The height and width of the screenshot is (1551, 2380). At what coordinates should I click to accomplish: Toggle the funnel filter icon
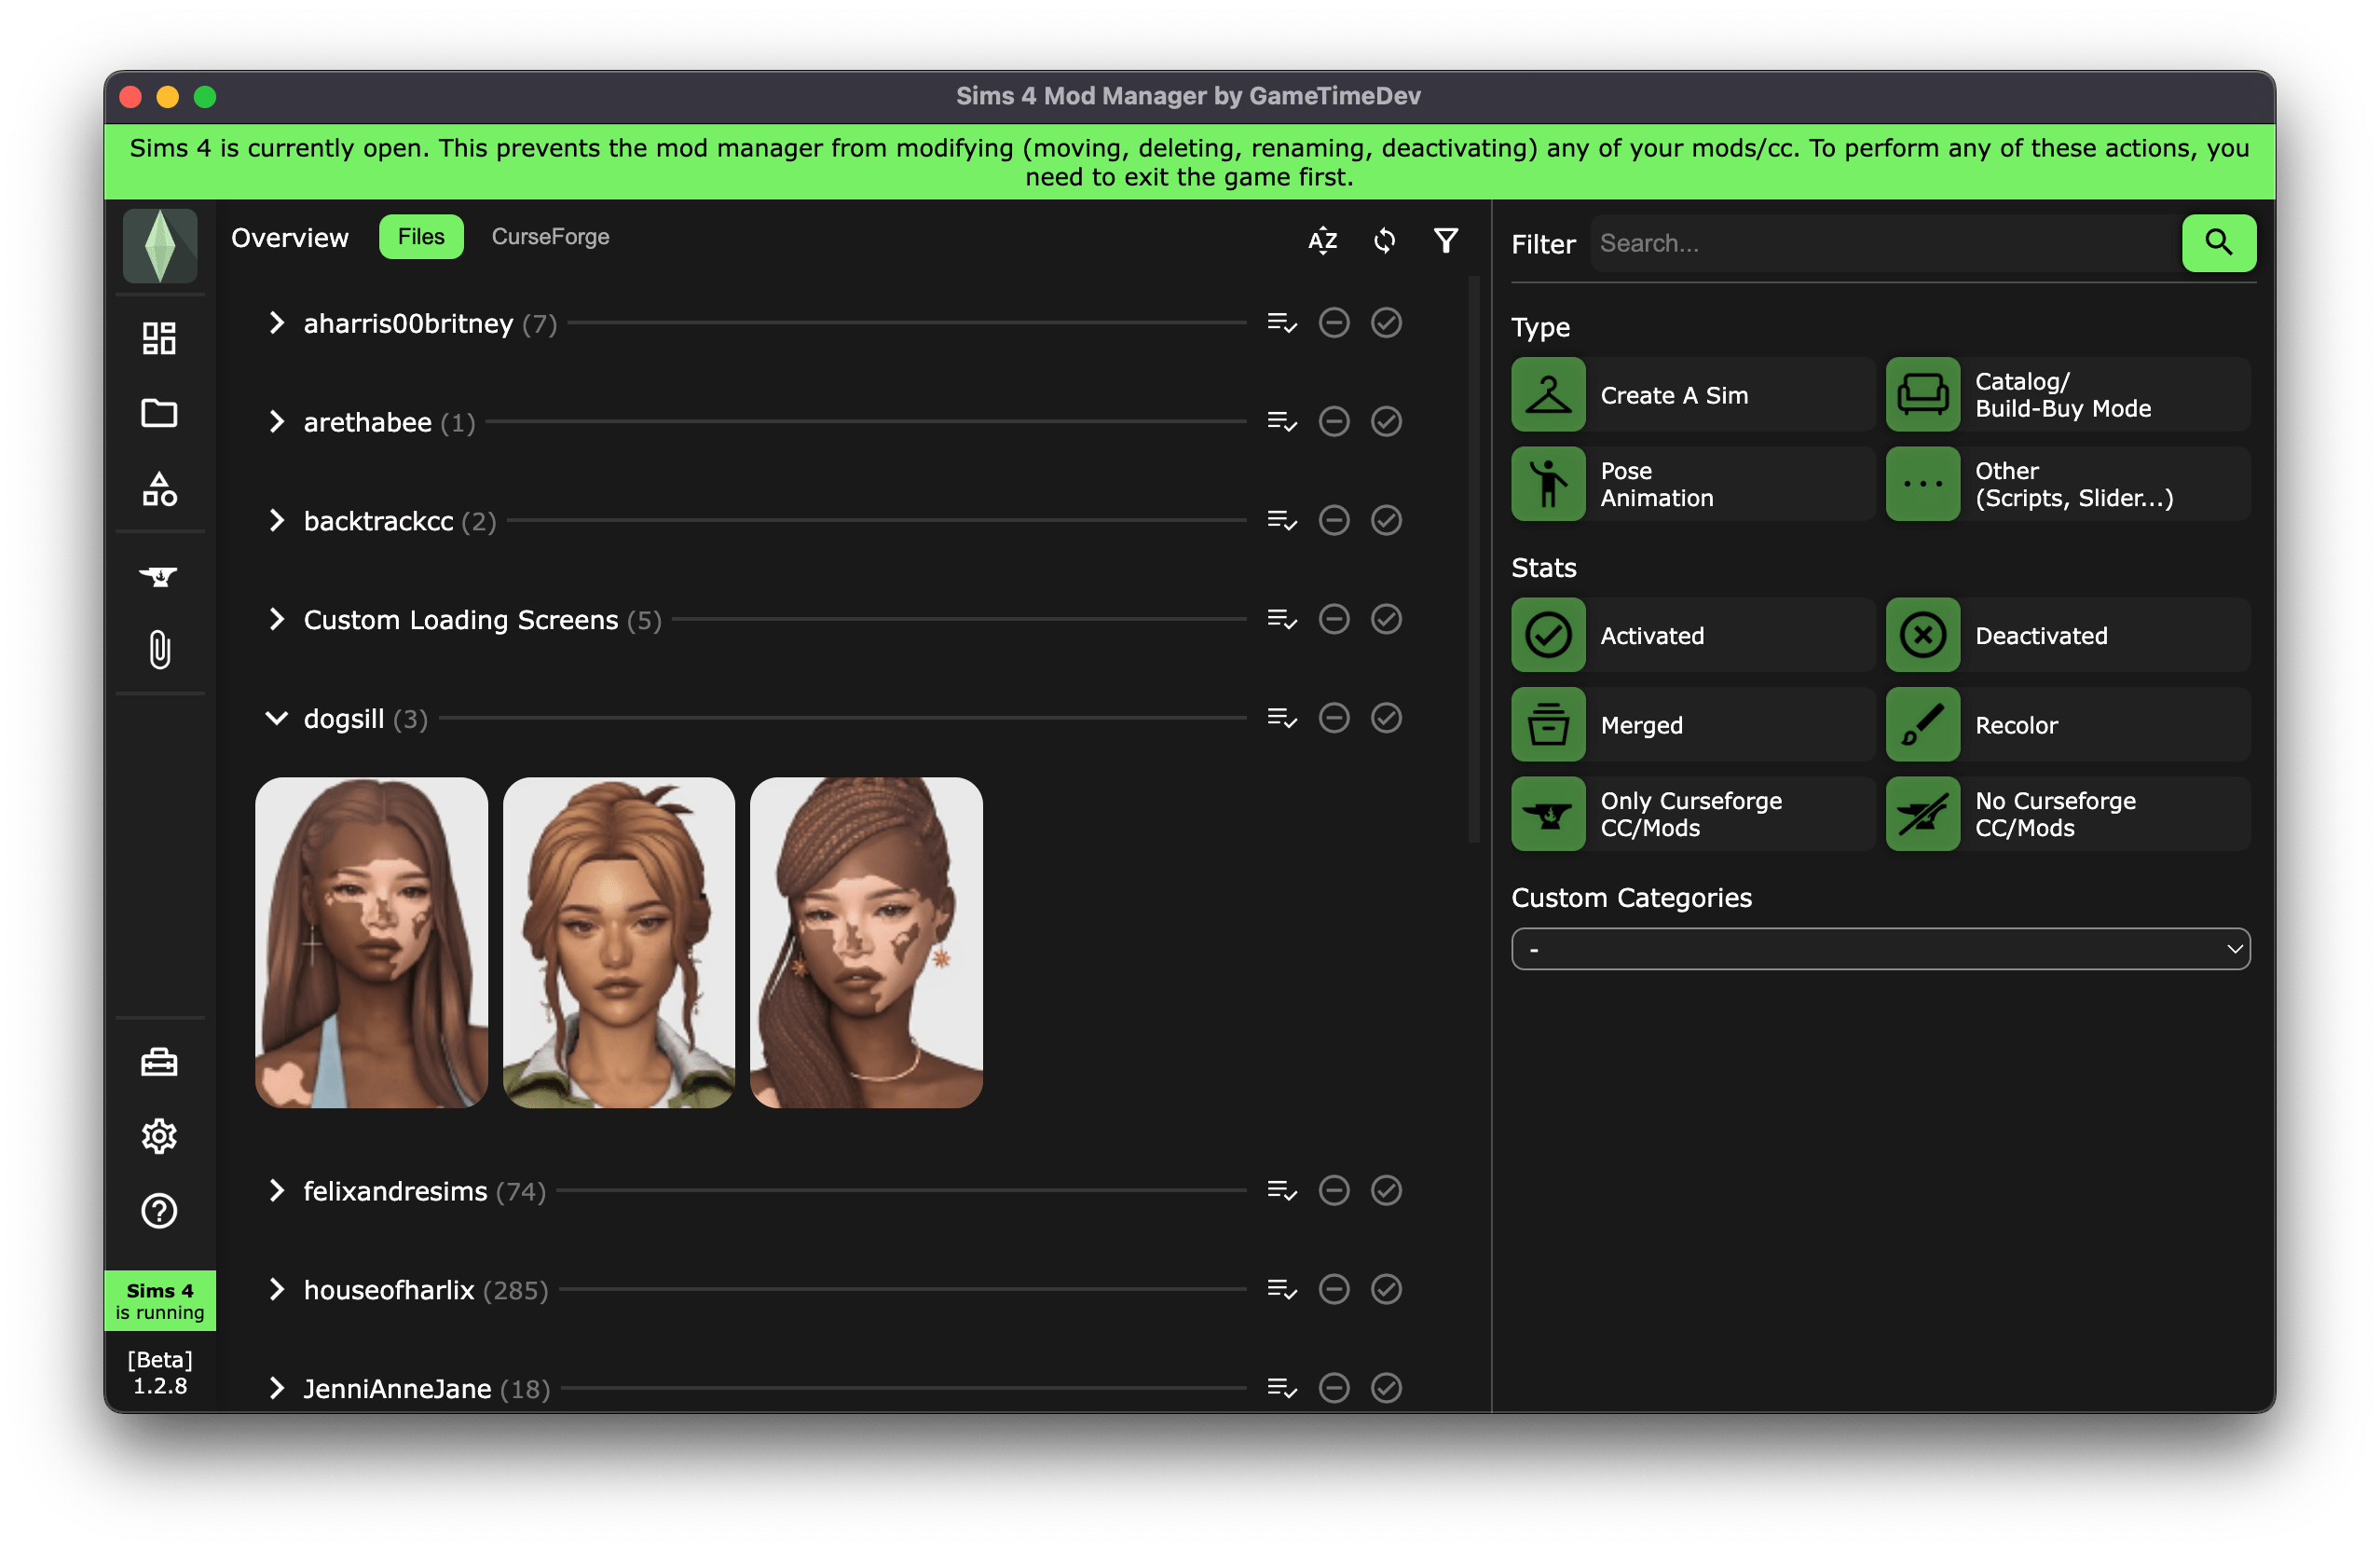[x=1446, y=241]
